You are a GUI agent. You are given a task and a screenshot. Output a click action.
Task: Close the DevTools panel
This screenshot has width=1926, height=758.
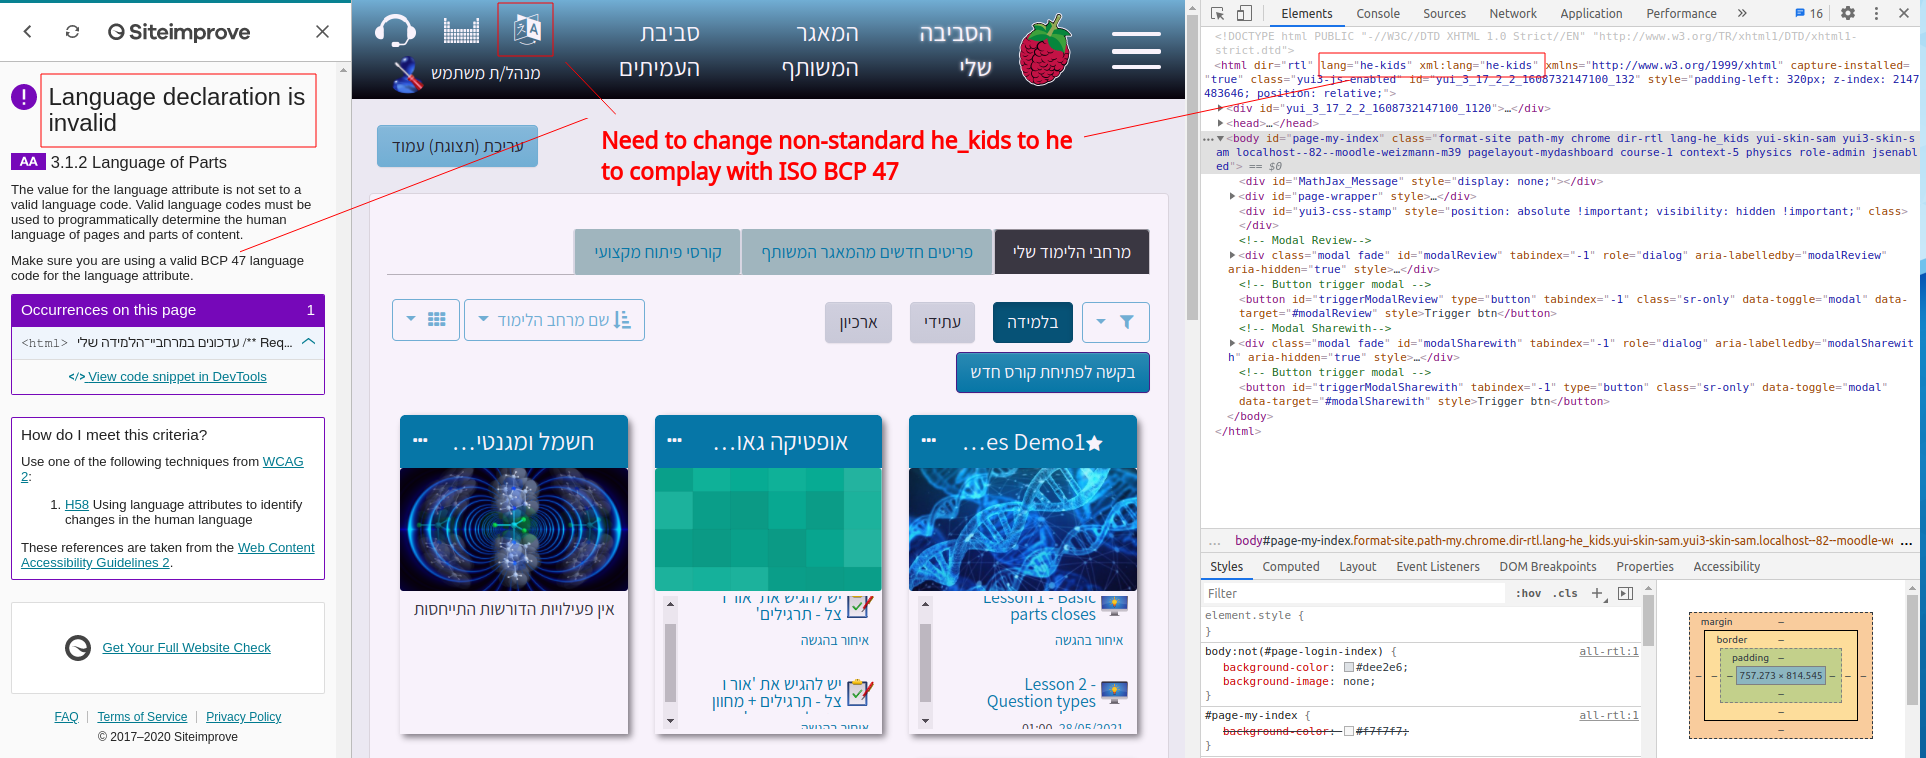click(1904, 13)
